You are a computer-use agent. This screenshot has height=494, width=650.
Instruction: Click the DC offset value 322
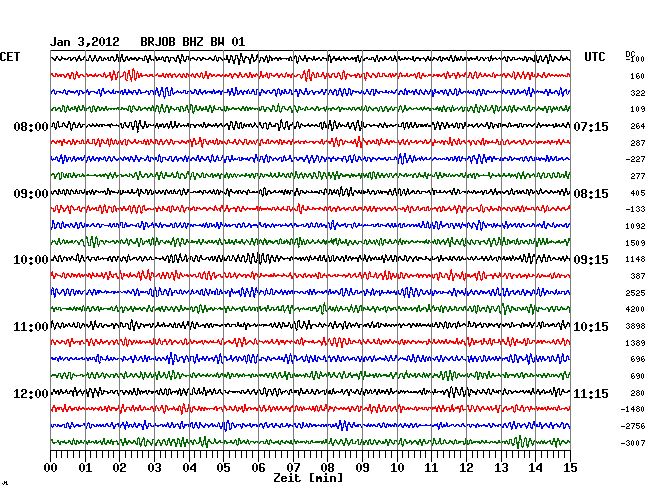pyautogui.click(x=638, y=93)
